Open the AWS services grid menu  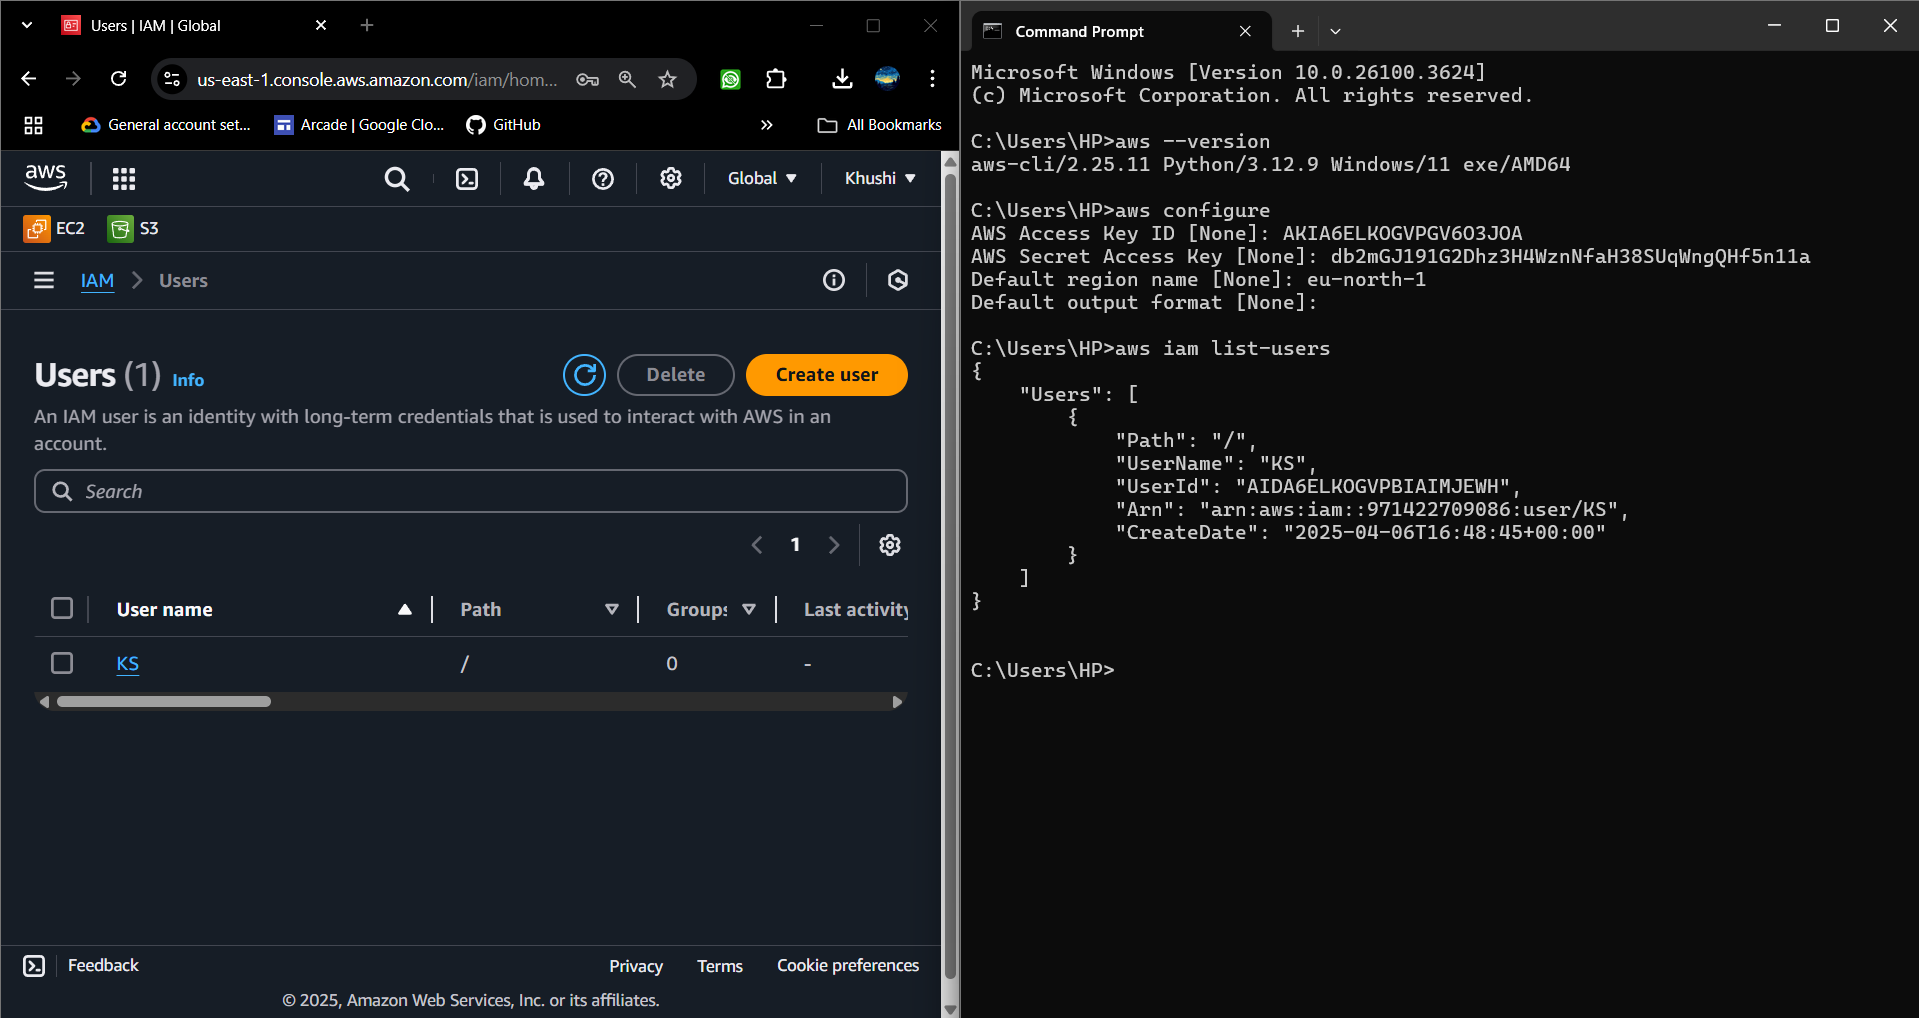[x=124, y=179]
